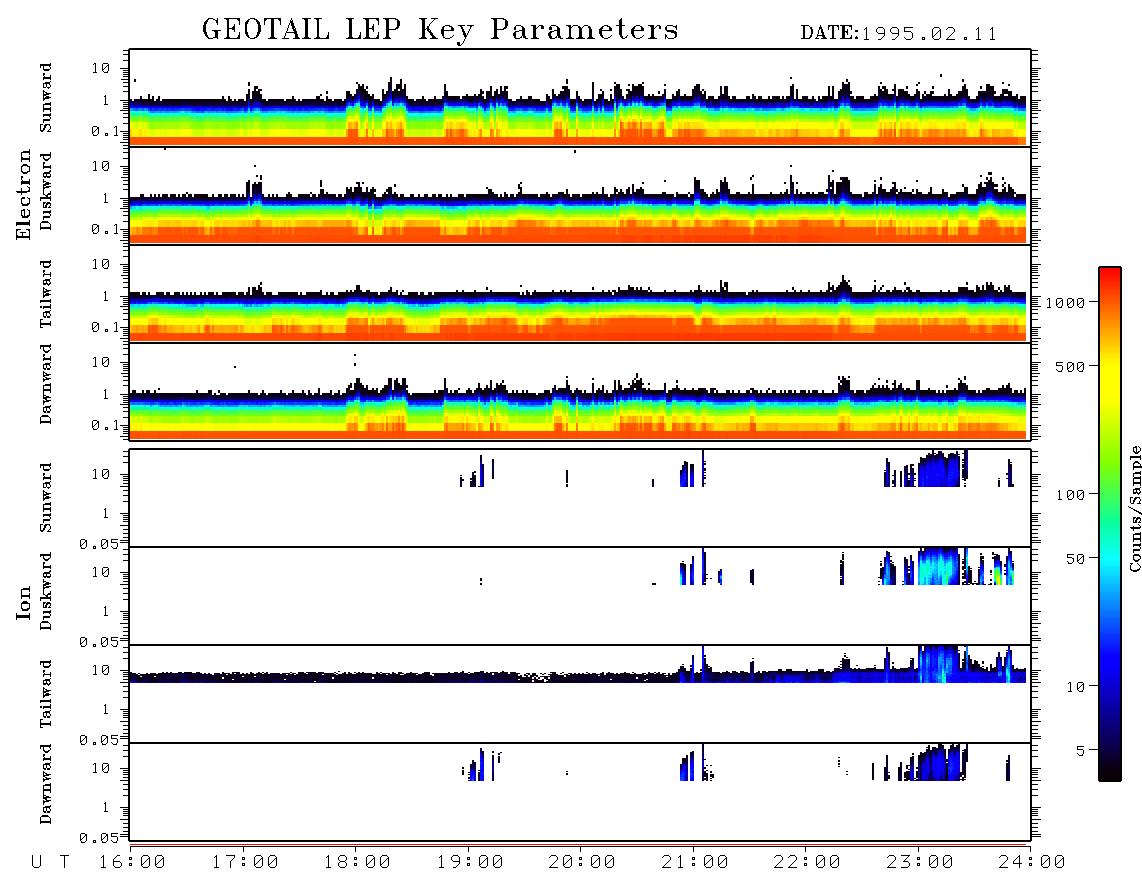Click the 1000 colorbar tick value
The height and width of the screenshot is (880, 1142).
tap(1066, 303)
